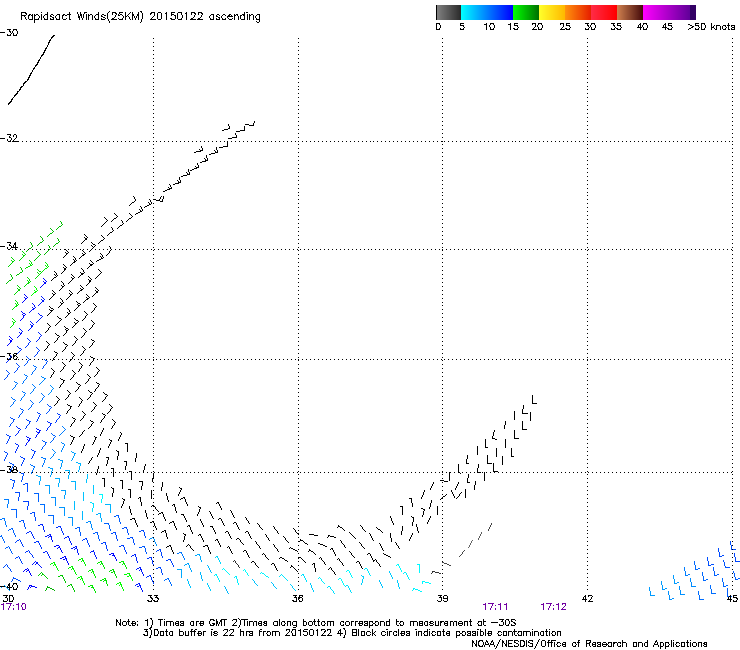Click the '-34' latitude axis label
The width and height of the screenshot is (740, 650).
9,246
